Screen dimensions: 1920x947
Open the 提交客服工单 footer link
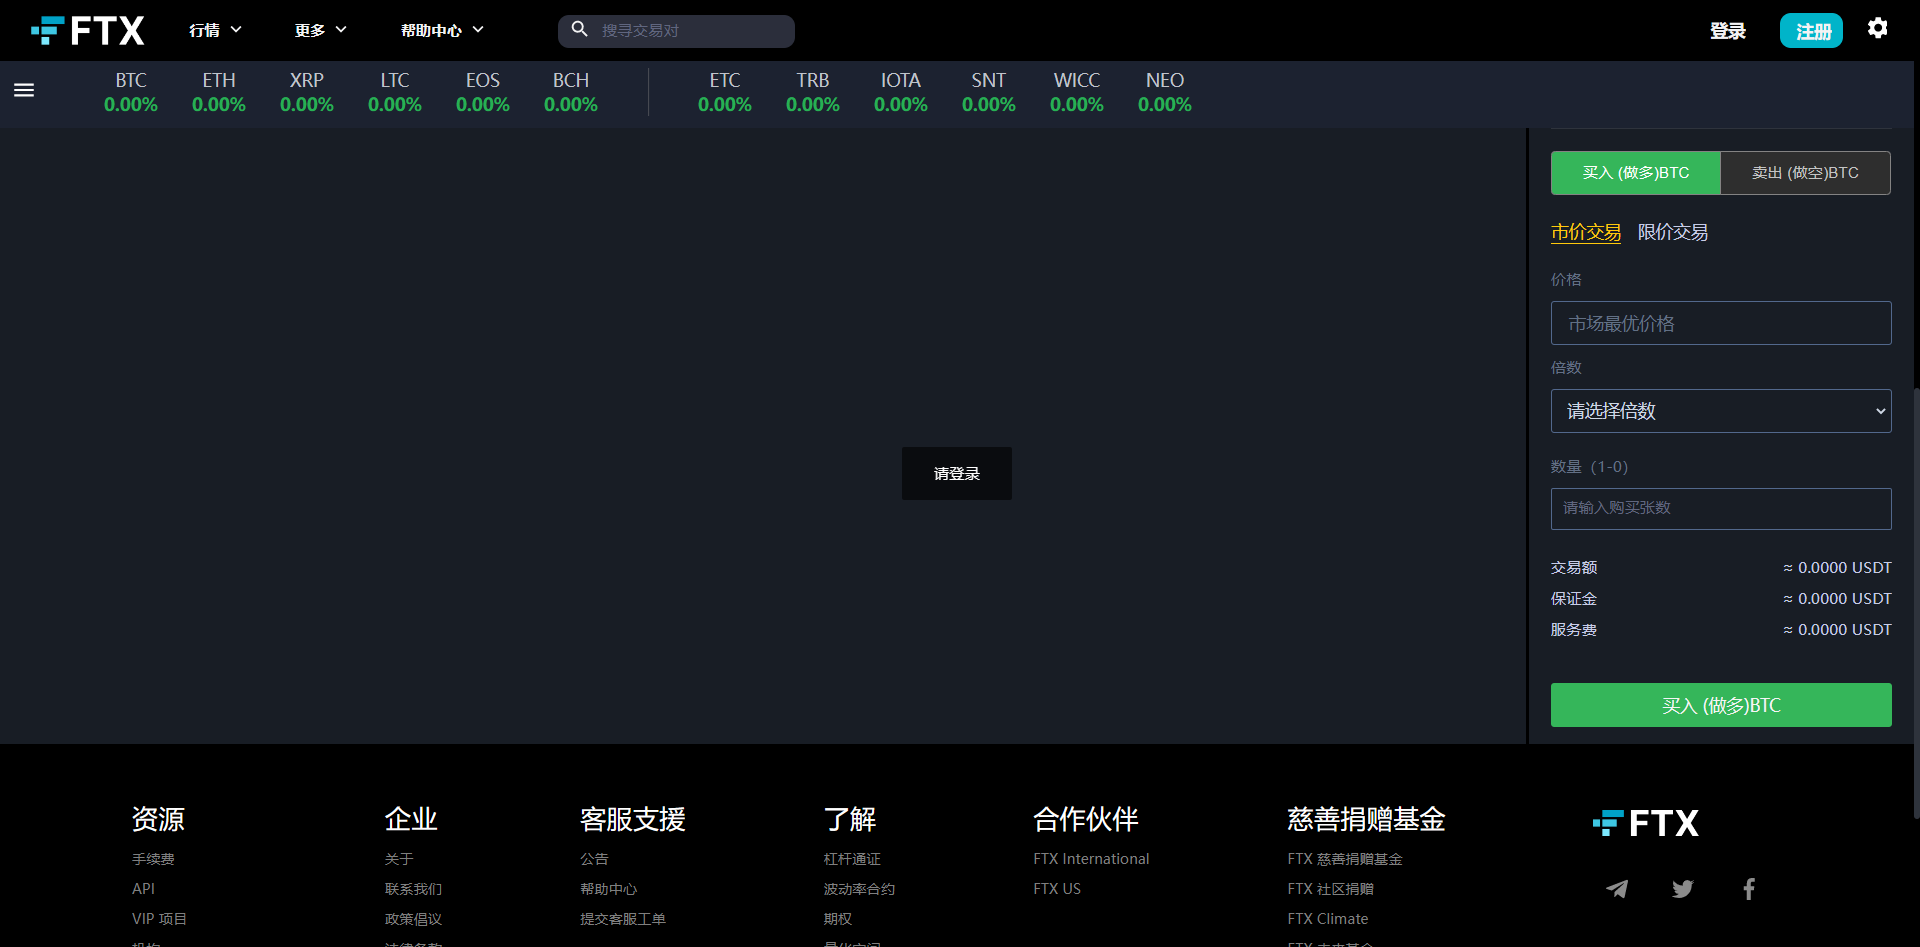pos(623,919)
